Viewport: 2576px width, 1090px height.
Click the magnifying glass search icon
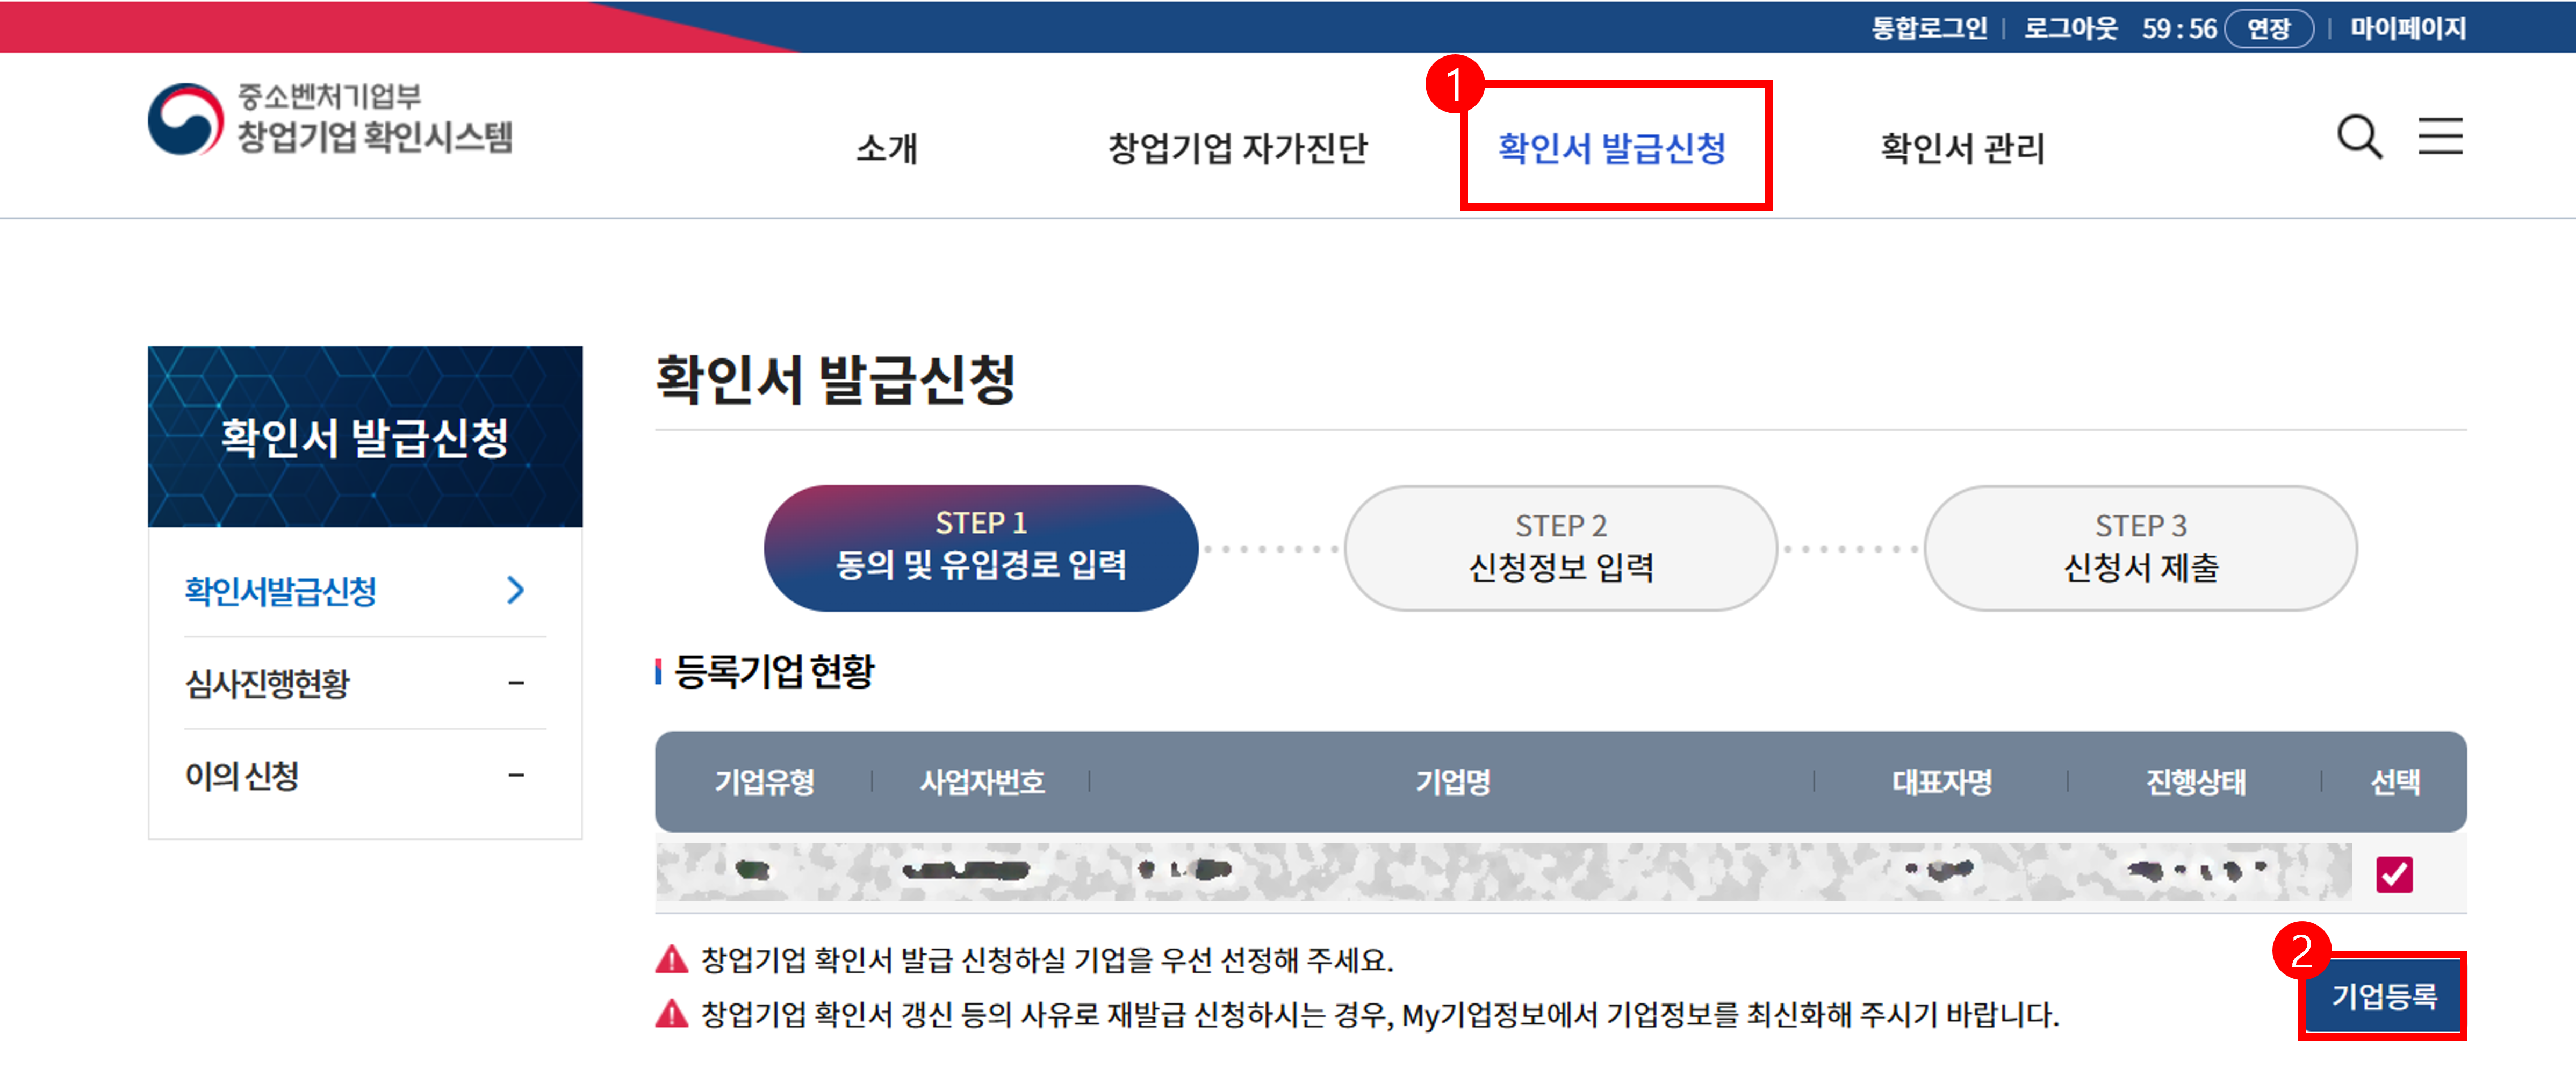click(2359, 137)
